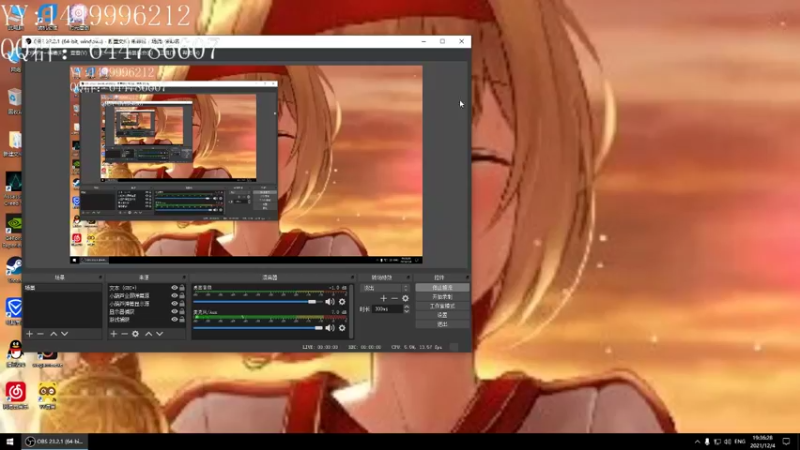This screenshot has width=800, height=450.
Task: Open the NVIDIA GeForce Experience desktop icon
Action: 14,230
